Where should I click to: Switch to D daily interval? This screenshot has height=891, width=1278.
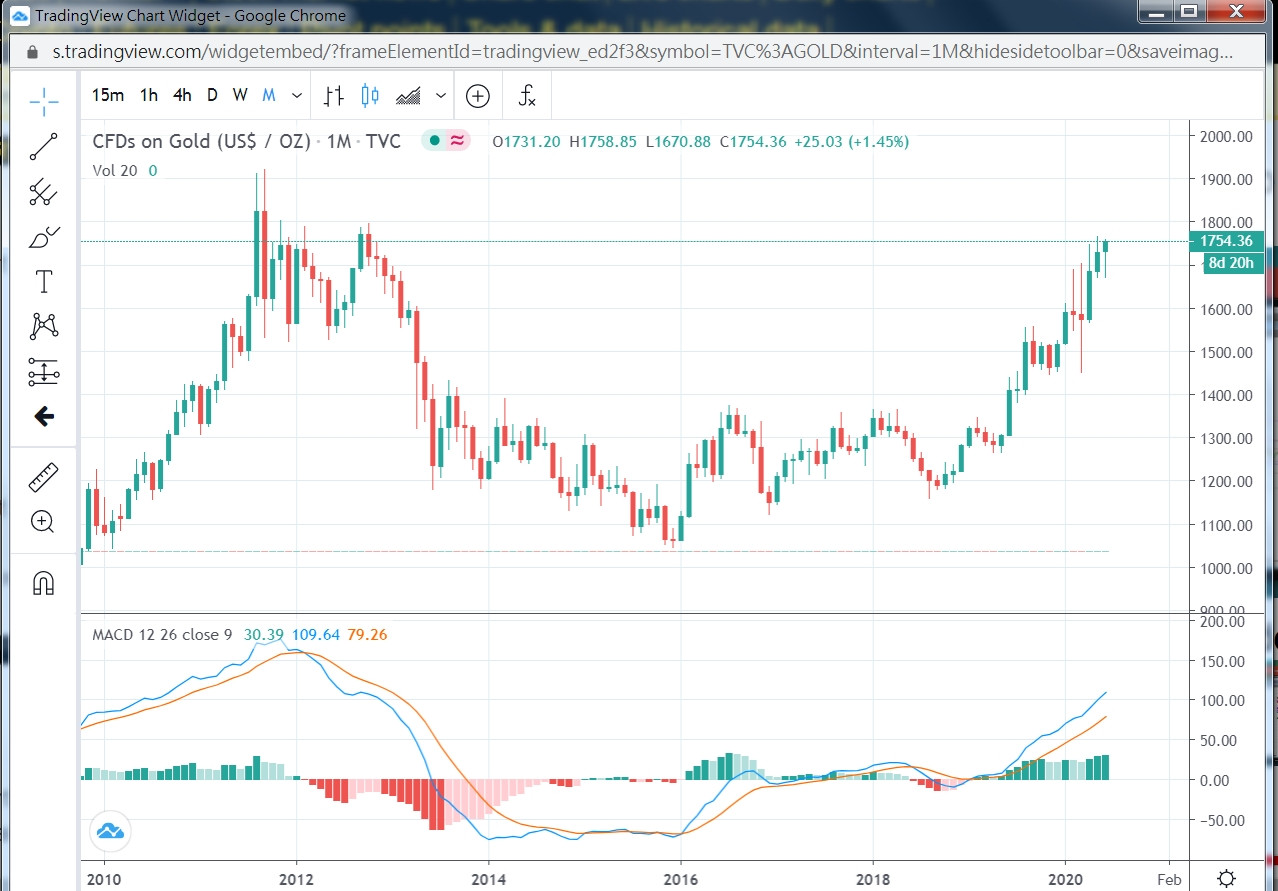pyautogui.click(x=212, y=96)
